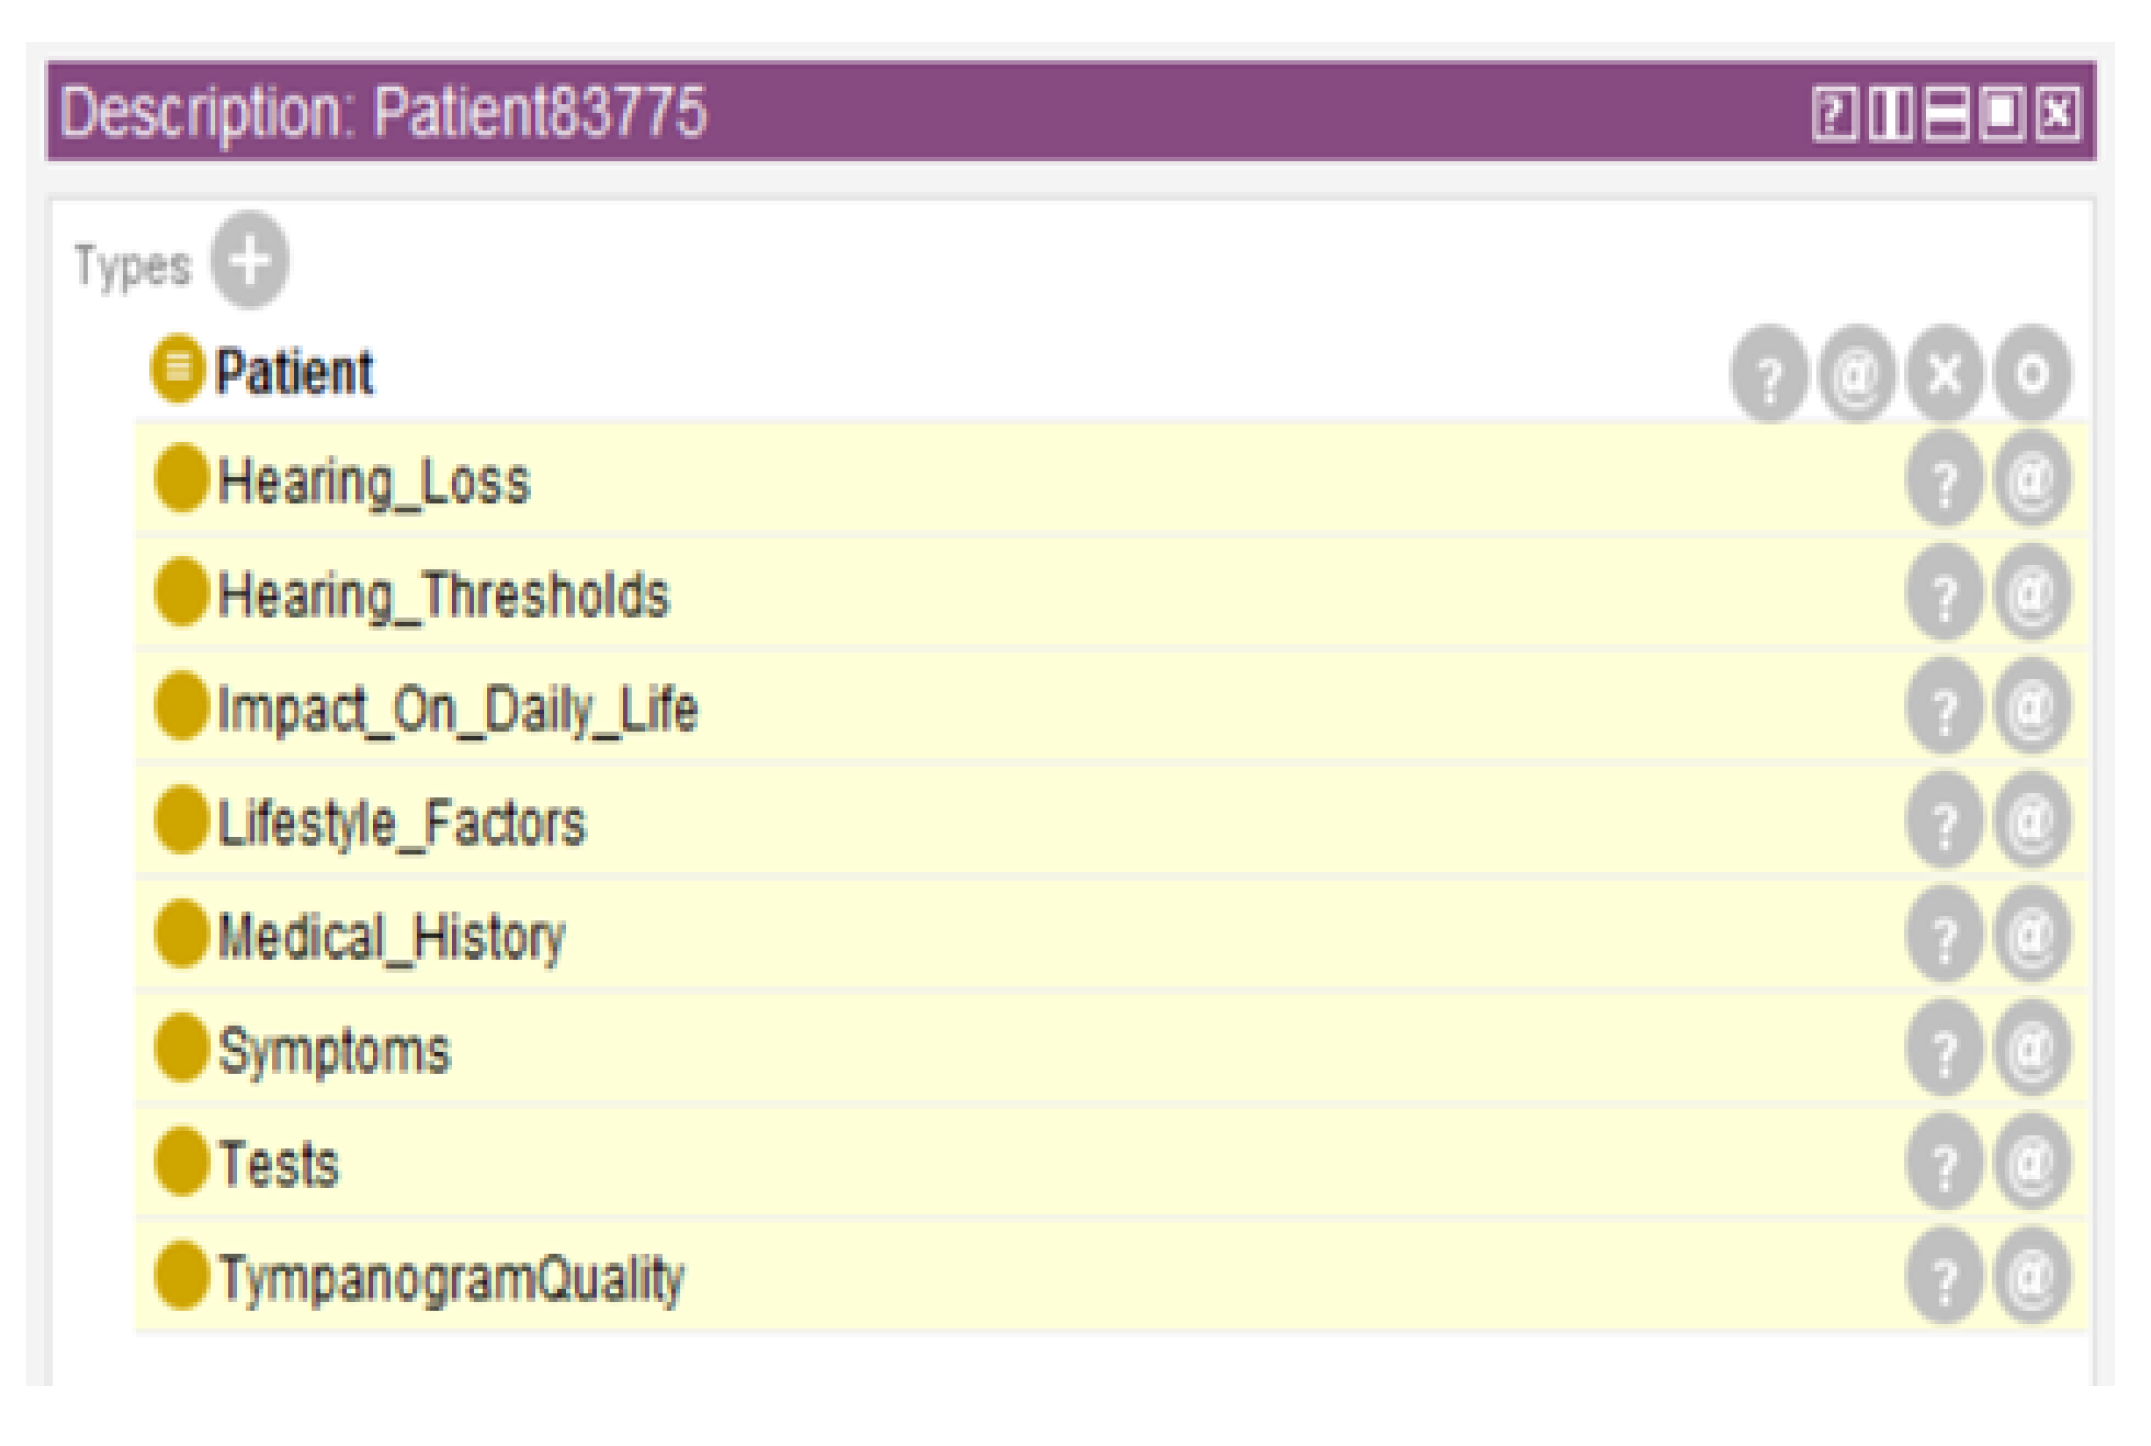Open annotations for Lifestyle_Factors type
2151x1446 pixels.
coord(2031,823)
